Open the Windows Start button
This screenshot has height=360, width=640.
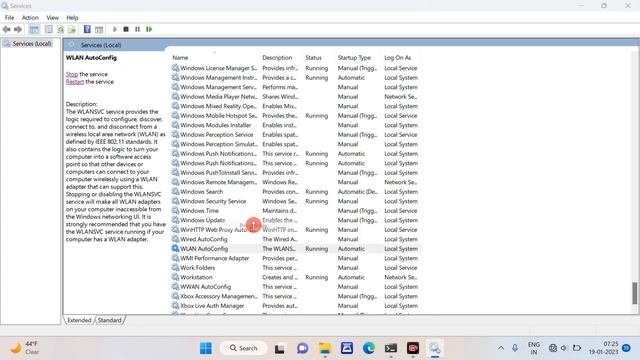pos(206,348)
